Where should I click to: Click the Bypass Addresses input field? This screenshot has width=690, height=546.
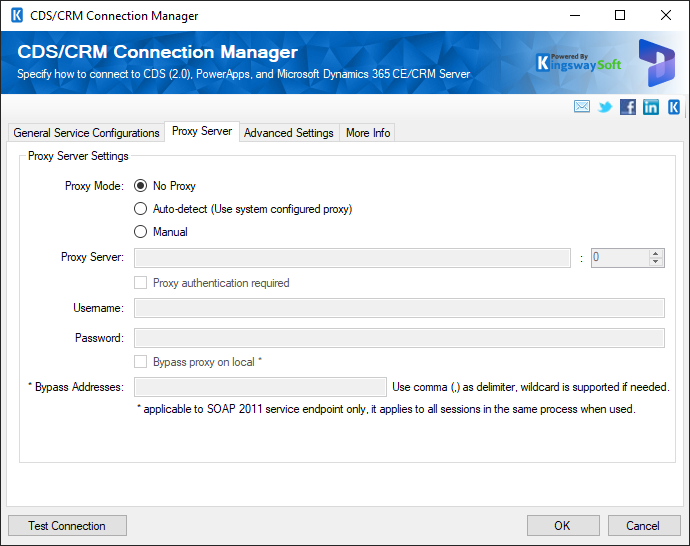click(261, 387)
